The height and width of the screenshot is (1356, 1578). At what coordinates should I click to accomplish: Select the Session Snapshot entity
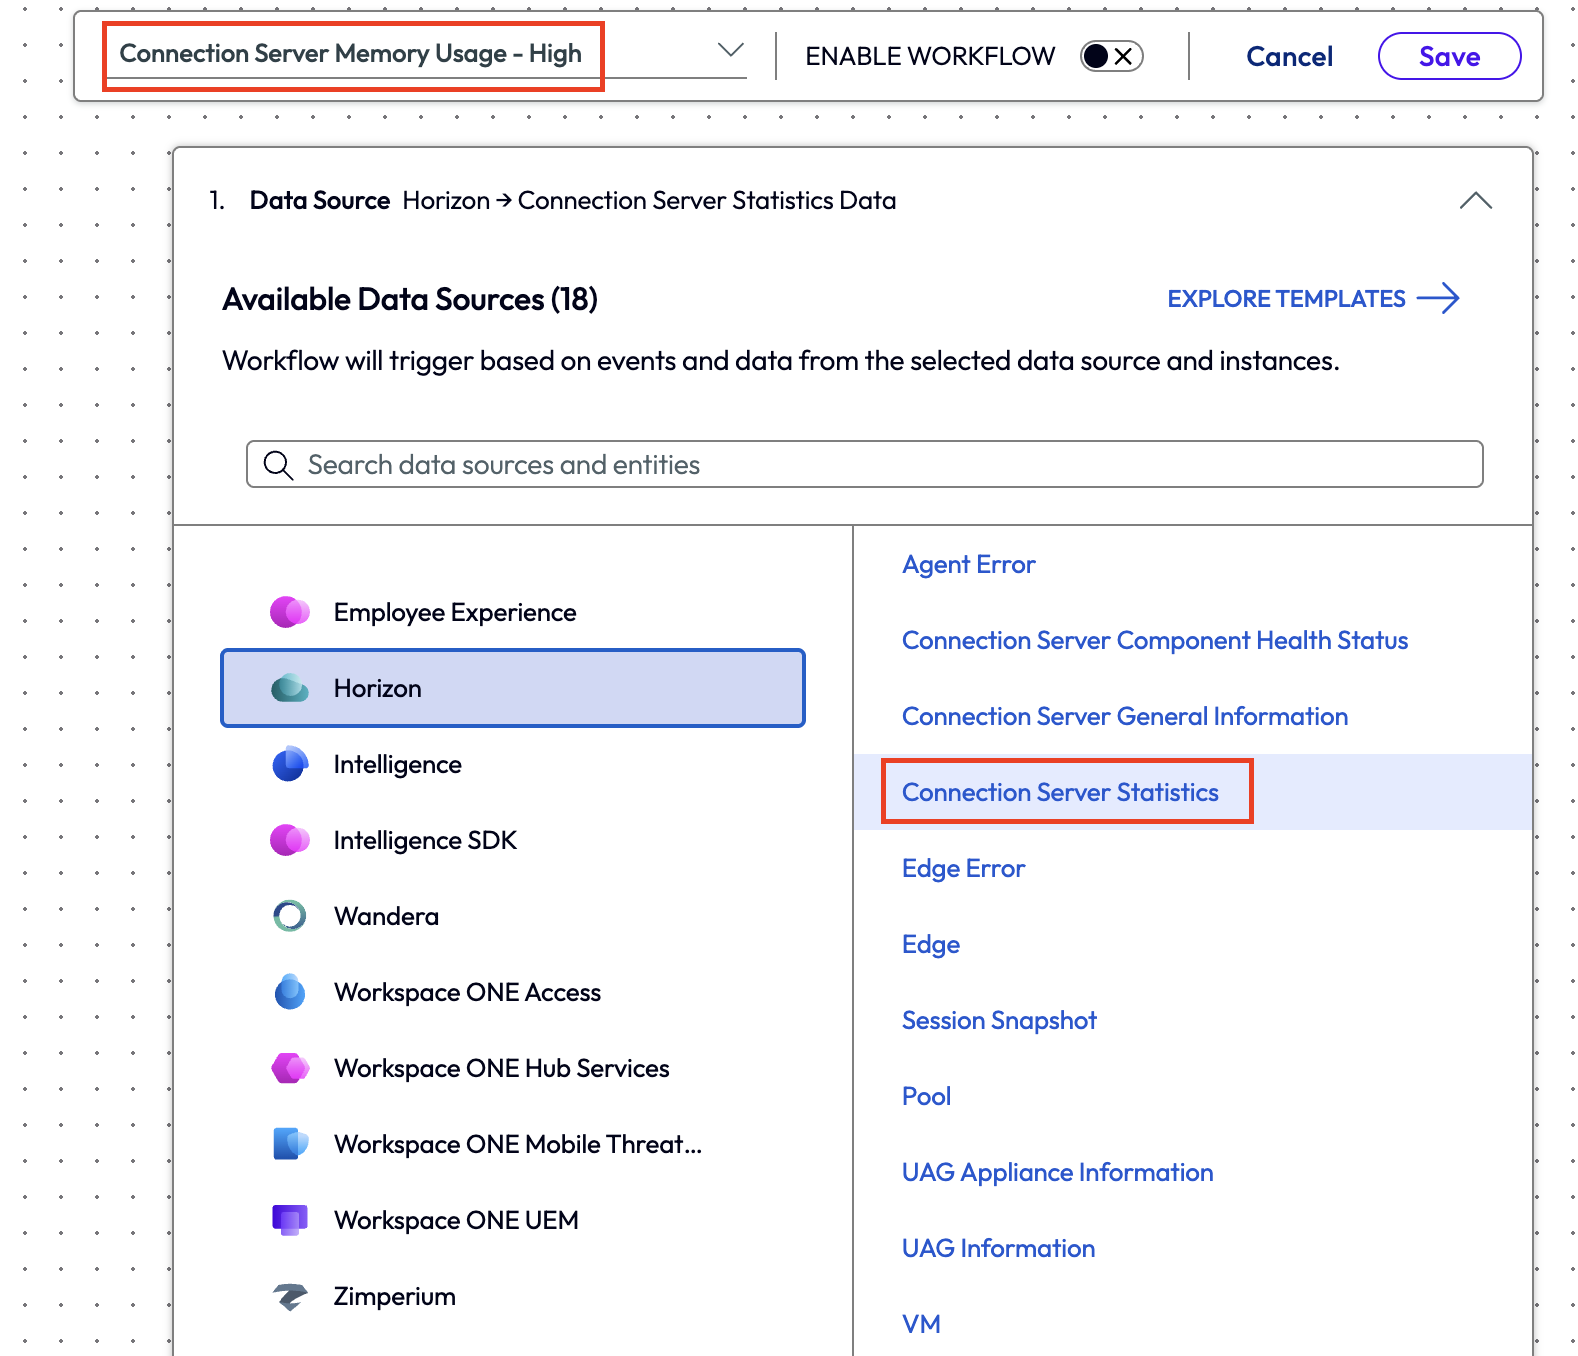(x=998, y=1020)
